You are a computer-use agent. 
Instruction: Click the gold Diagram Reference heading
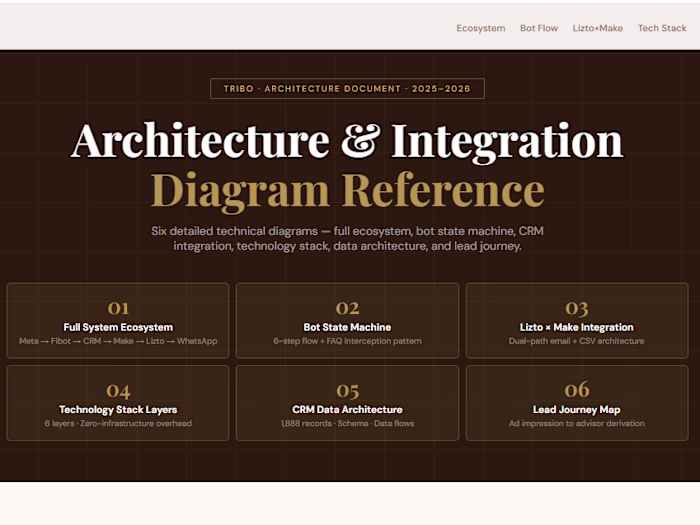coord(347,191)
